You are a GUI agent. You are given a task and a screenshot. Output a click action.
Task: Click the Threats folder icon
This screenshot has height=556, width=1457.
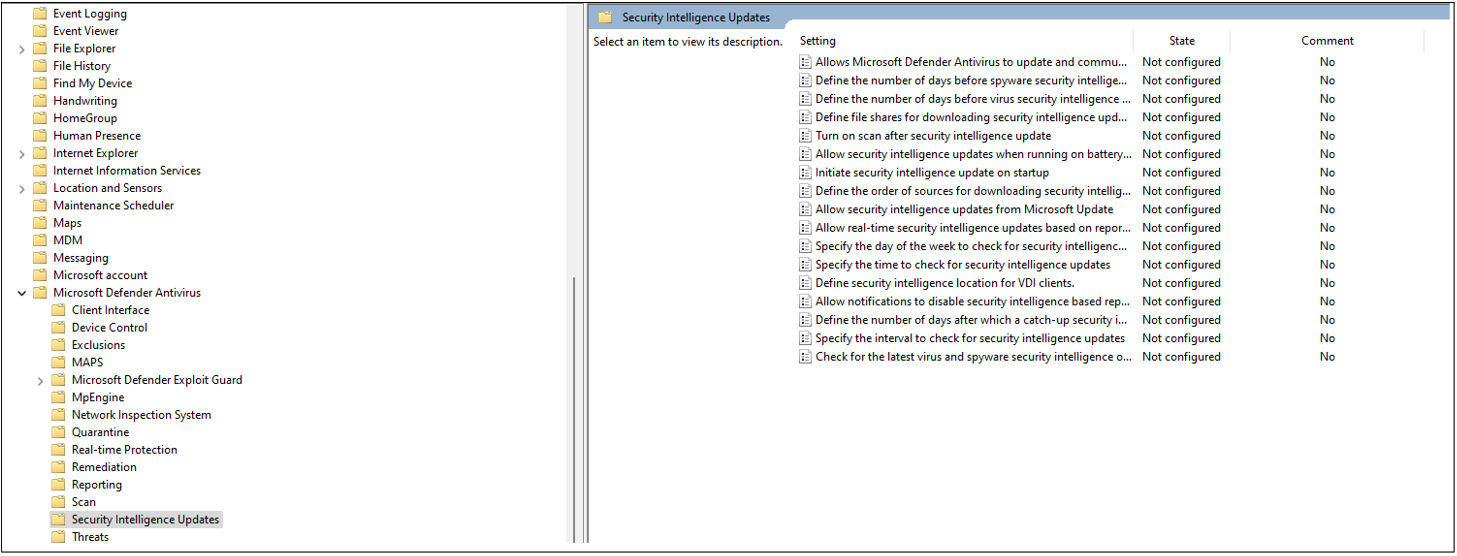[x=58, y=537]
